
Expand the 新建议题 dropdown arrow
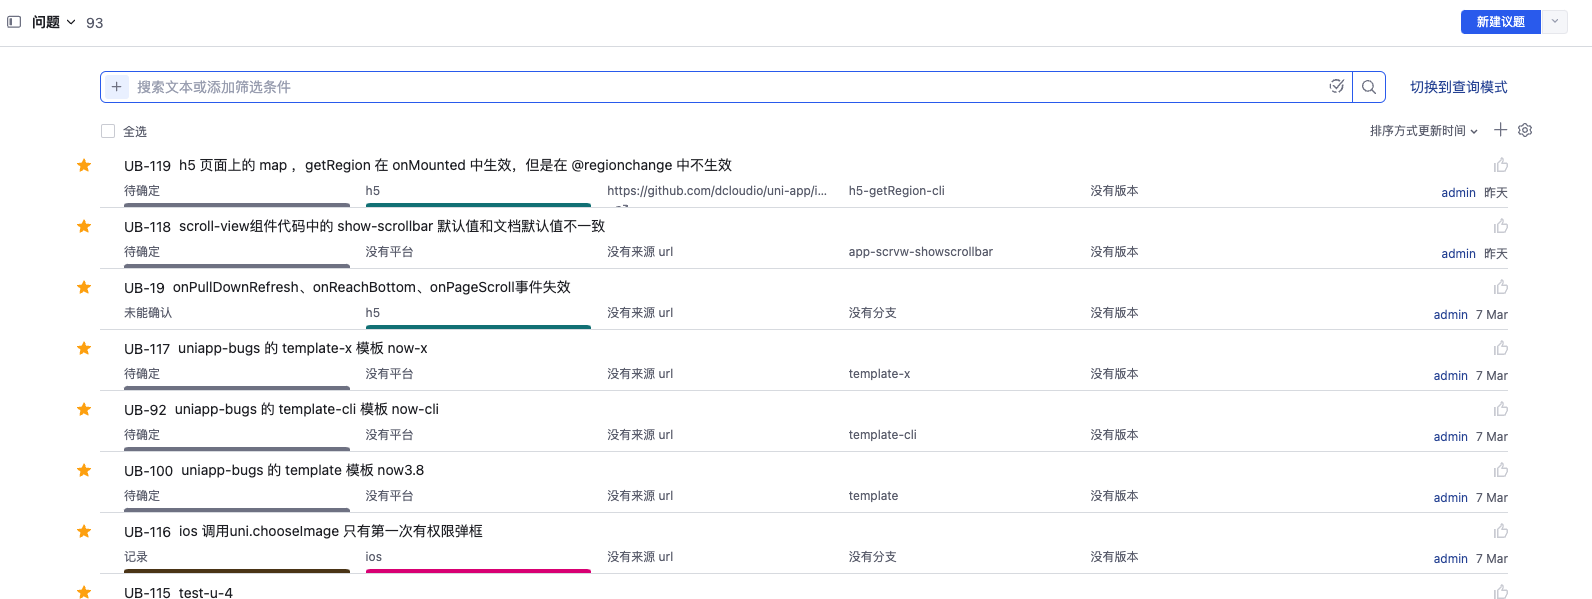(x=1555, y=22)
